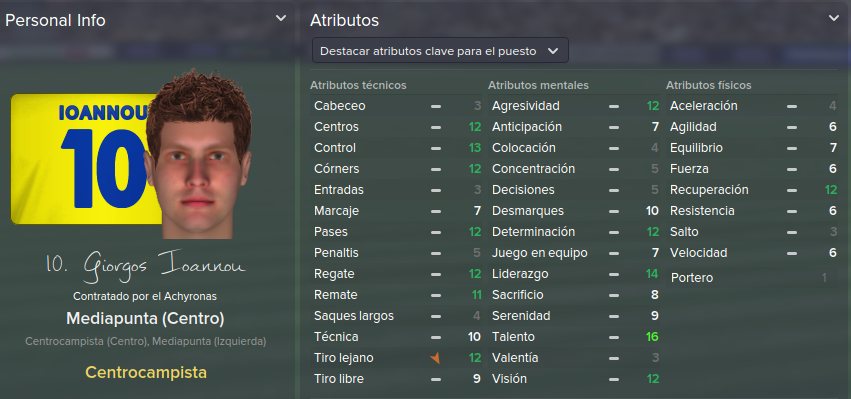851x399 pixels.
Task: Click the Centrocampista role label
Action: (x=146, y=373)
